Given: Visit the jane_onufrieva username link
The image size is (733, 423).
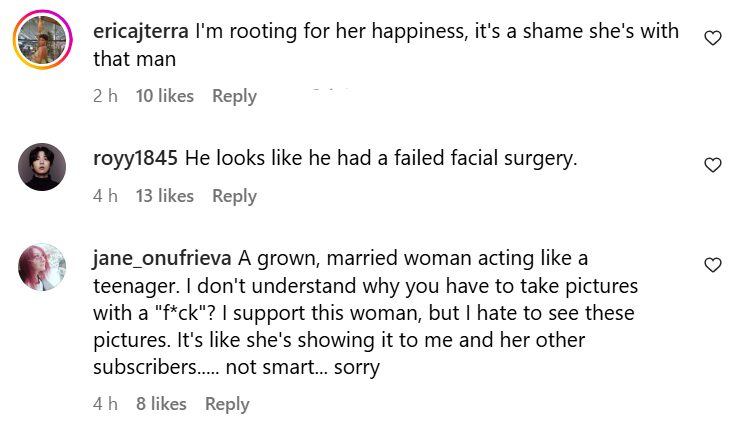Looking at the screenshot, I should pyautogui.click(x=163, y=259).
